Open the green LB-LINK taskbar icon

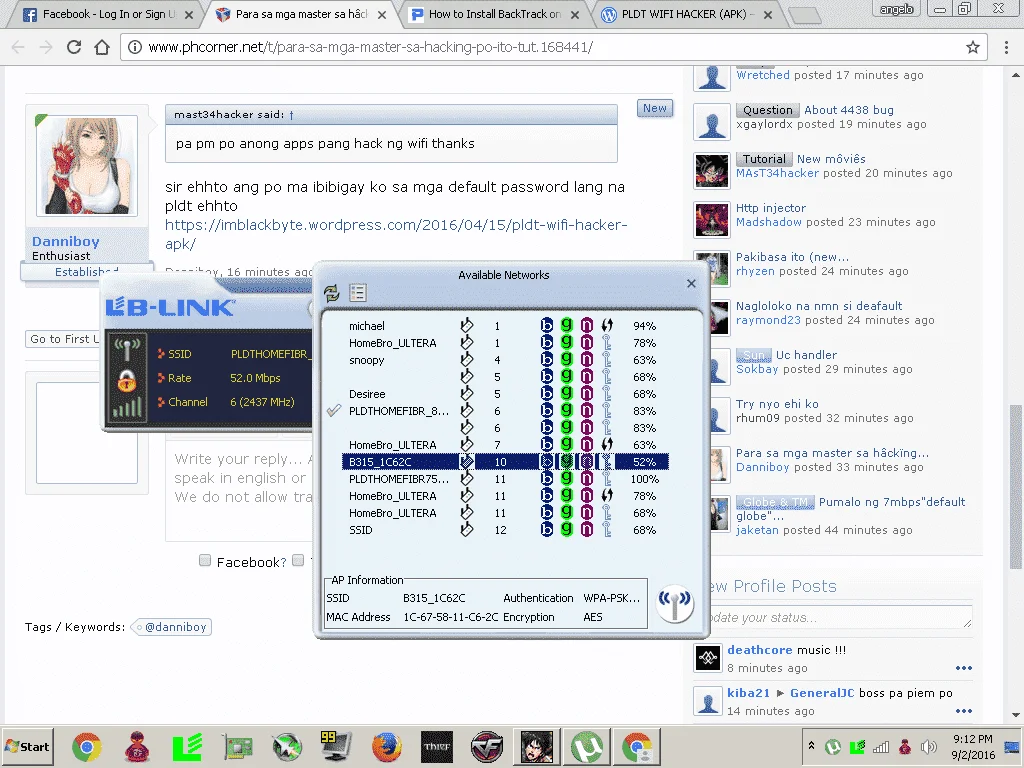pos(187,747)
